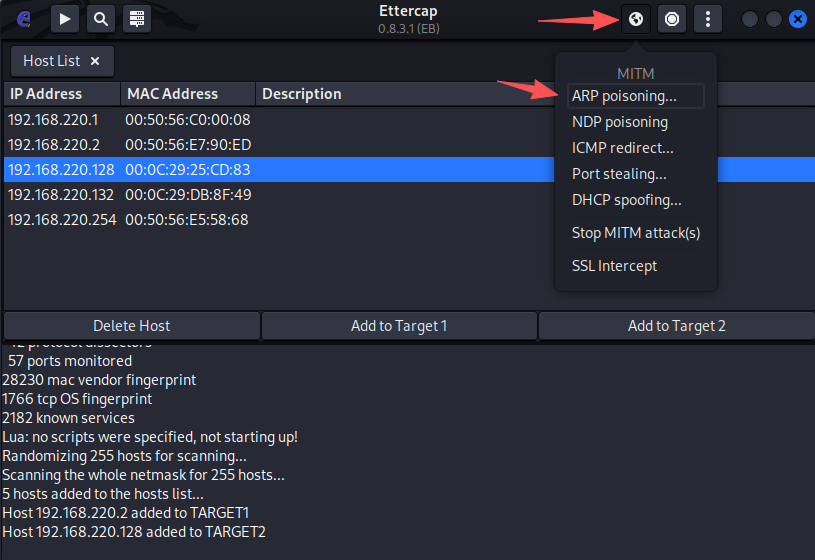Click MAC address 00:0C:29:DB:8F:49
The width and height of the screenshot is (815, 560).
(x=188, y=195)
